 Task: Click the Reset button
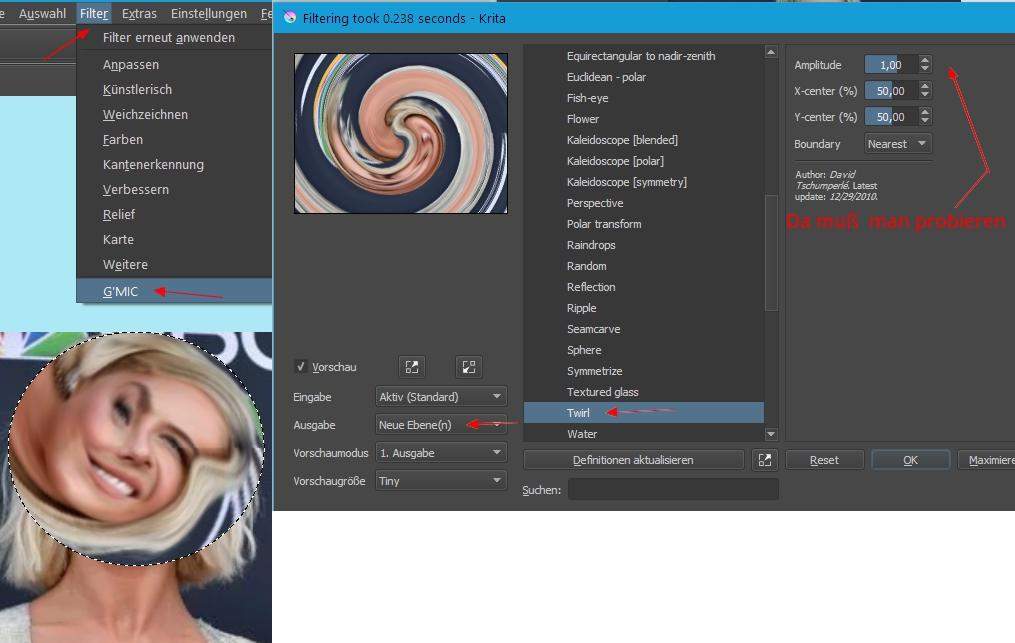coord(824,459)
